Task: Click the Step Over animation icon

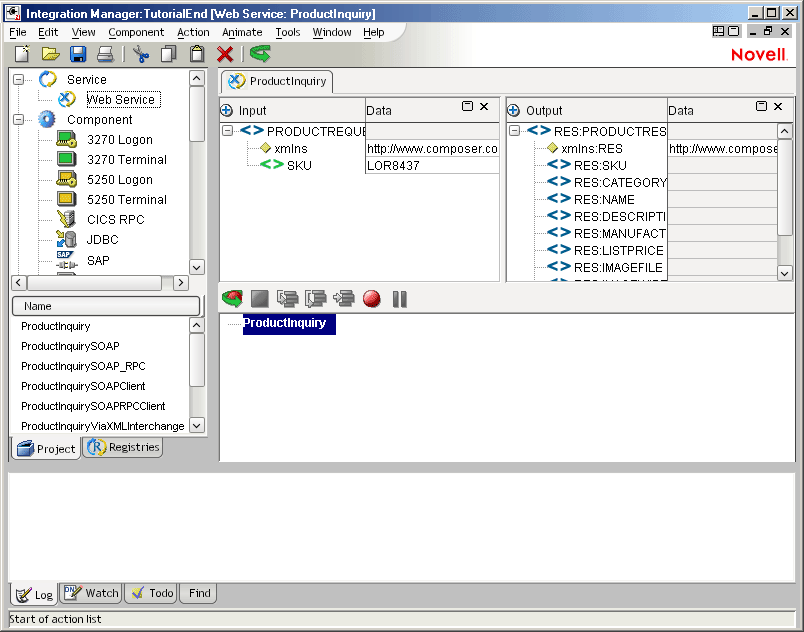Action: [315, 298]
